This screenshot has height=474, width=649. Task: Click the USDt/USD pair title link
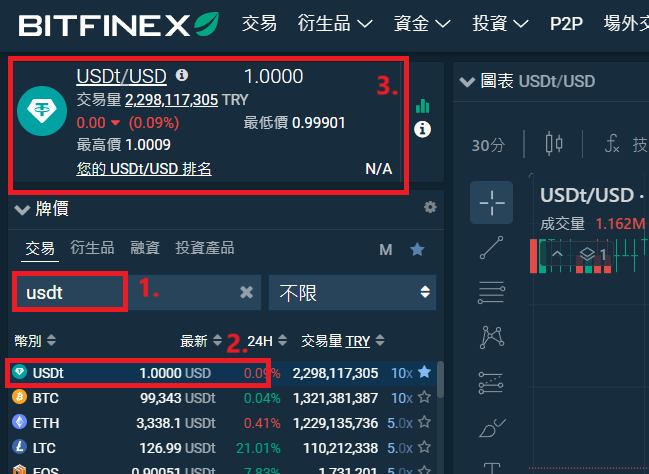pos(122,77)
